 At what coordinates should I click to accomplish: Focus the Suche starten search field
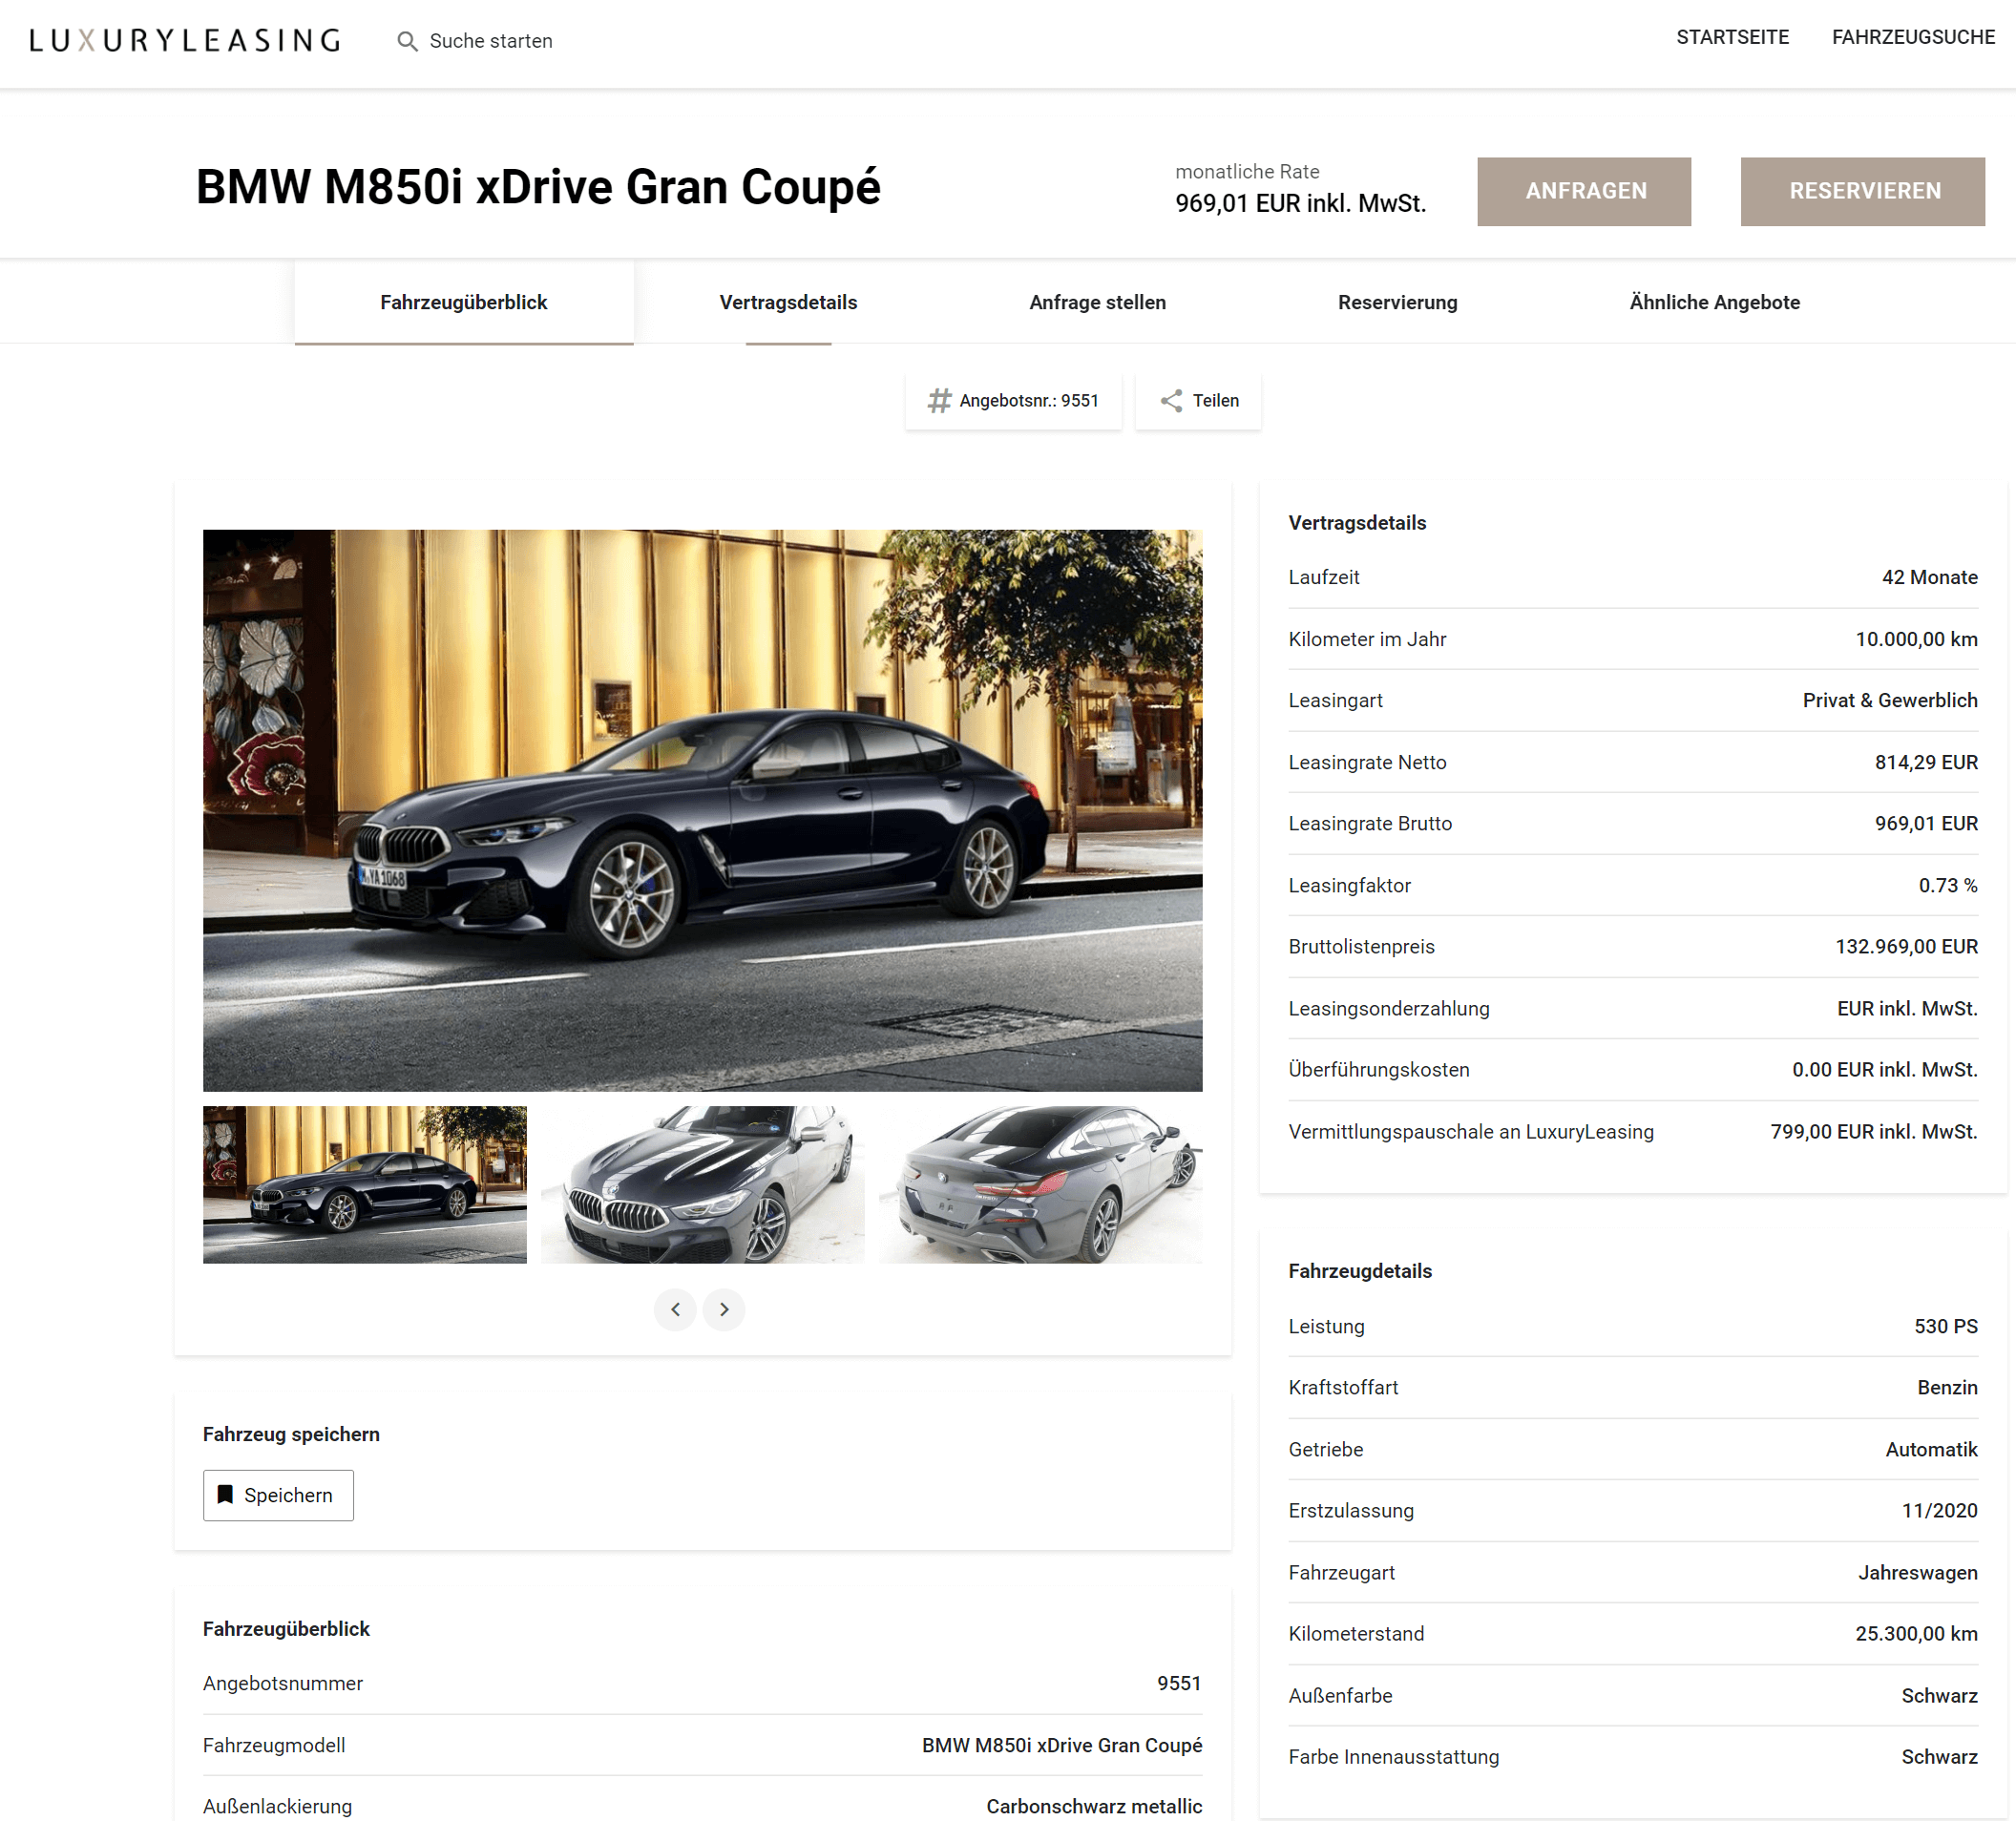point(491,41)
